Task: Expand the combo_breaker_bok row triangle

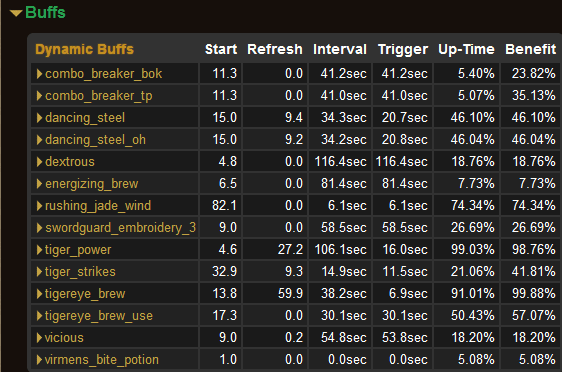Action: [x=39, y=74]
